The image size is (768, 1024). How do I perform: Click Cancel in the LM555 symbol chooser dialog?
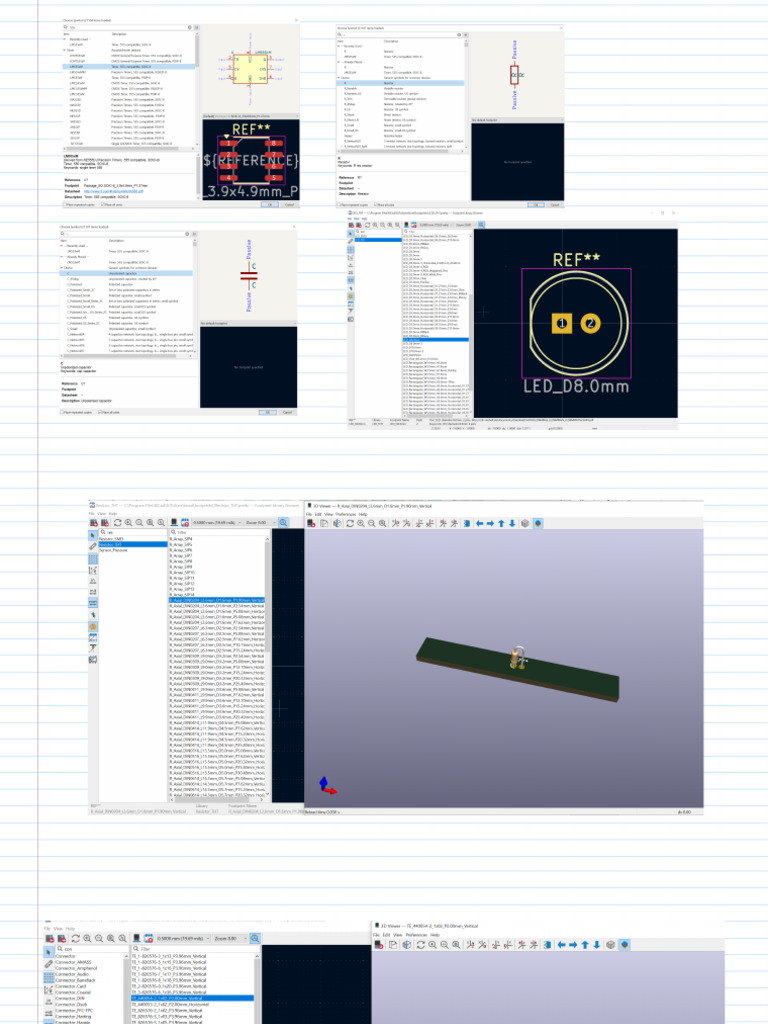[289, 204]
